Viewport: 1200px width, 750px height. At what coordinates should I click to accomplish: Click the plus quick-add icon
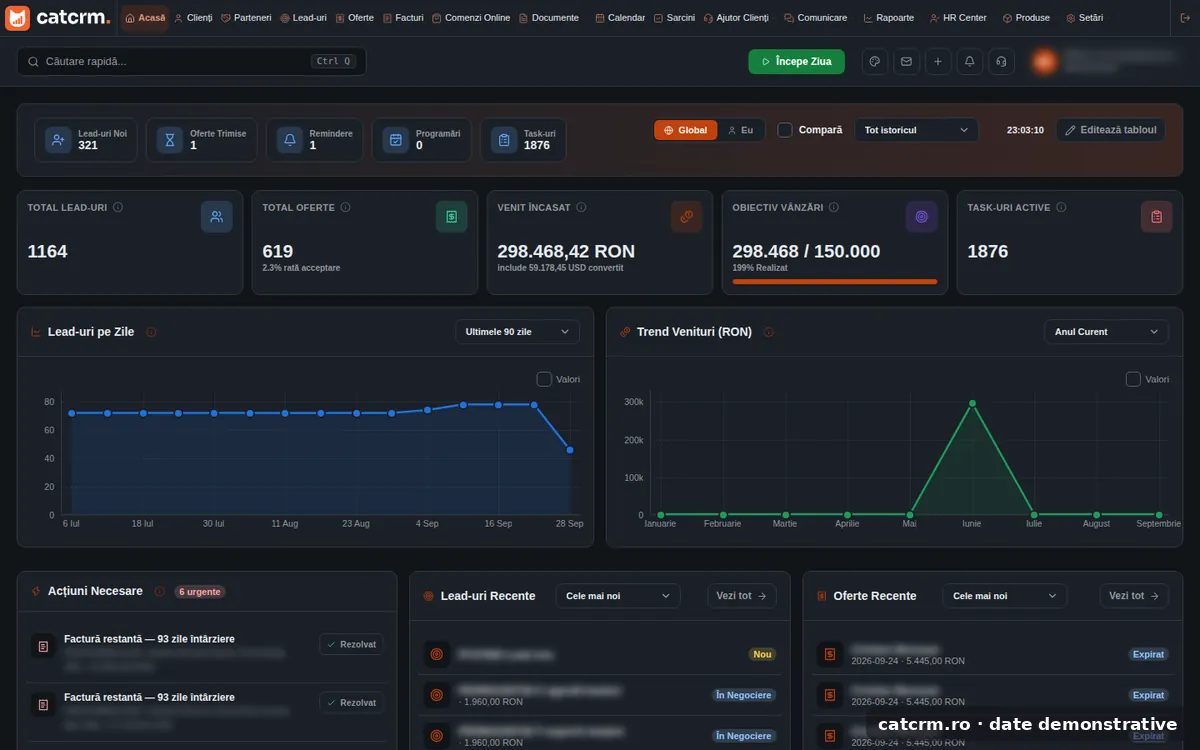(938, 62)
